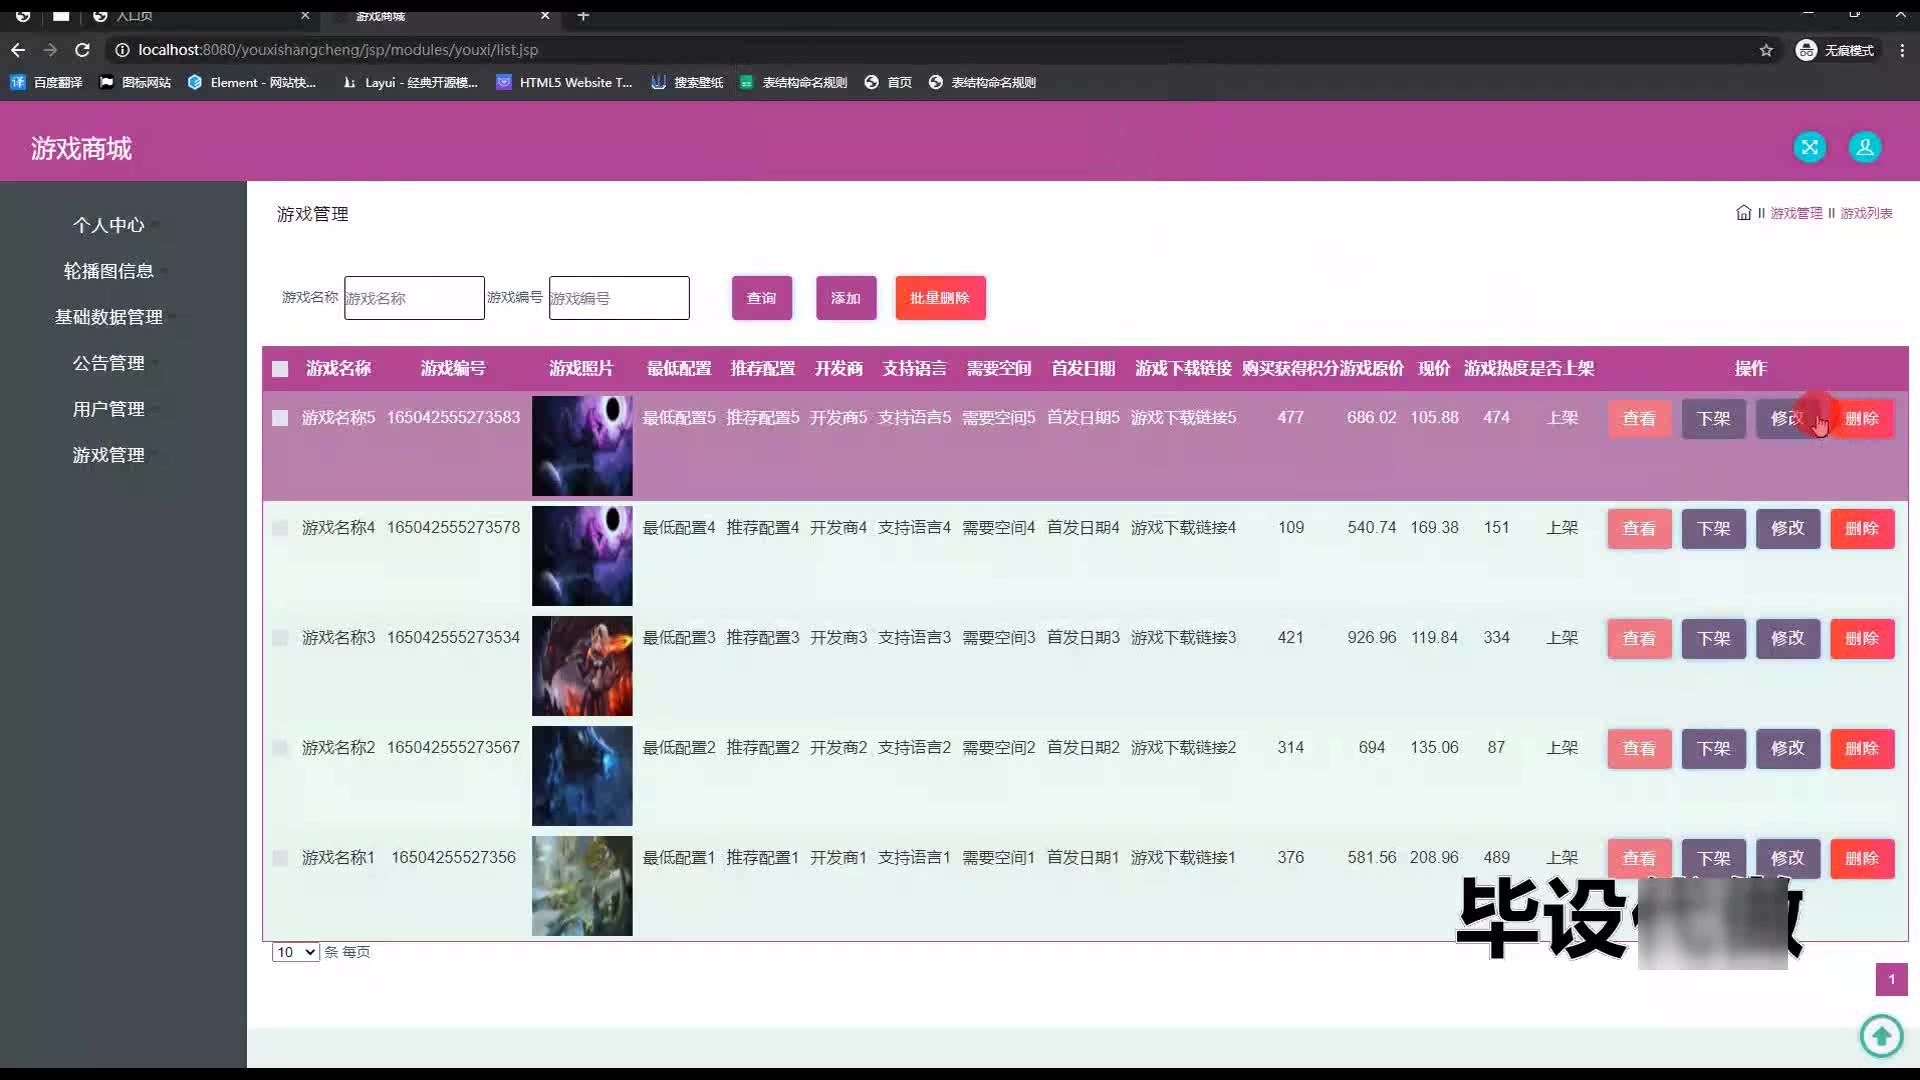This screenshot has width=1920, height=1080.
Task: Expand 基础数据管理 in the sidebar
Action: click(108, 317)
